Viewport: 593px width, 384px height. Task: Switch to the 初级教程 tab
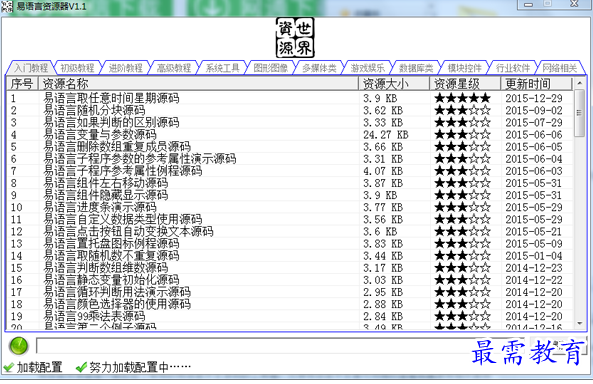[78, 68]
